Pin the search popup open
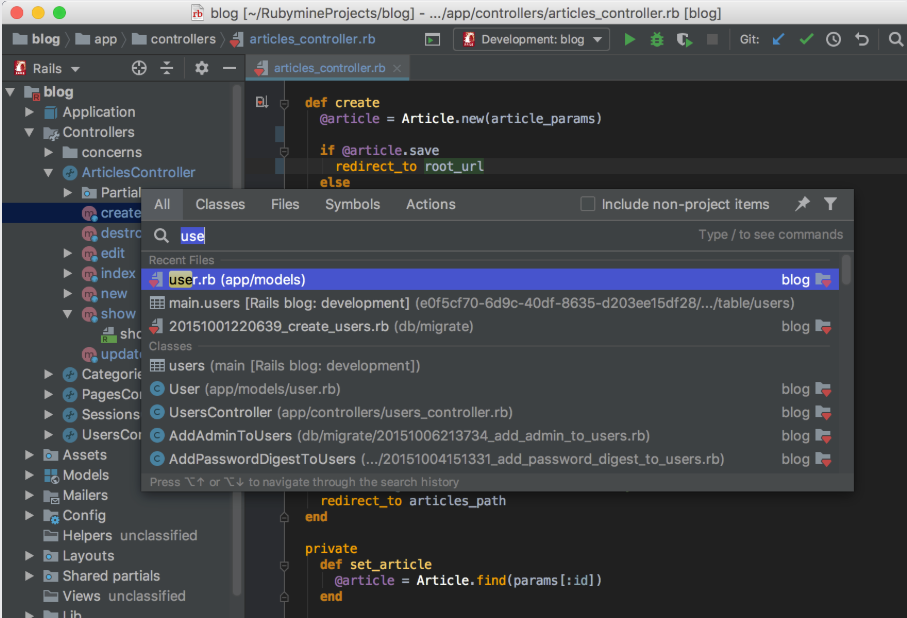The width and height of the screenshot is (907, 618). coord(802,204)
